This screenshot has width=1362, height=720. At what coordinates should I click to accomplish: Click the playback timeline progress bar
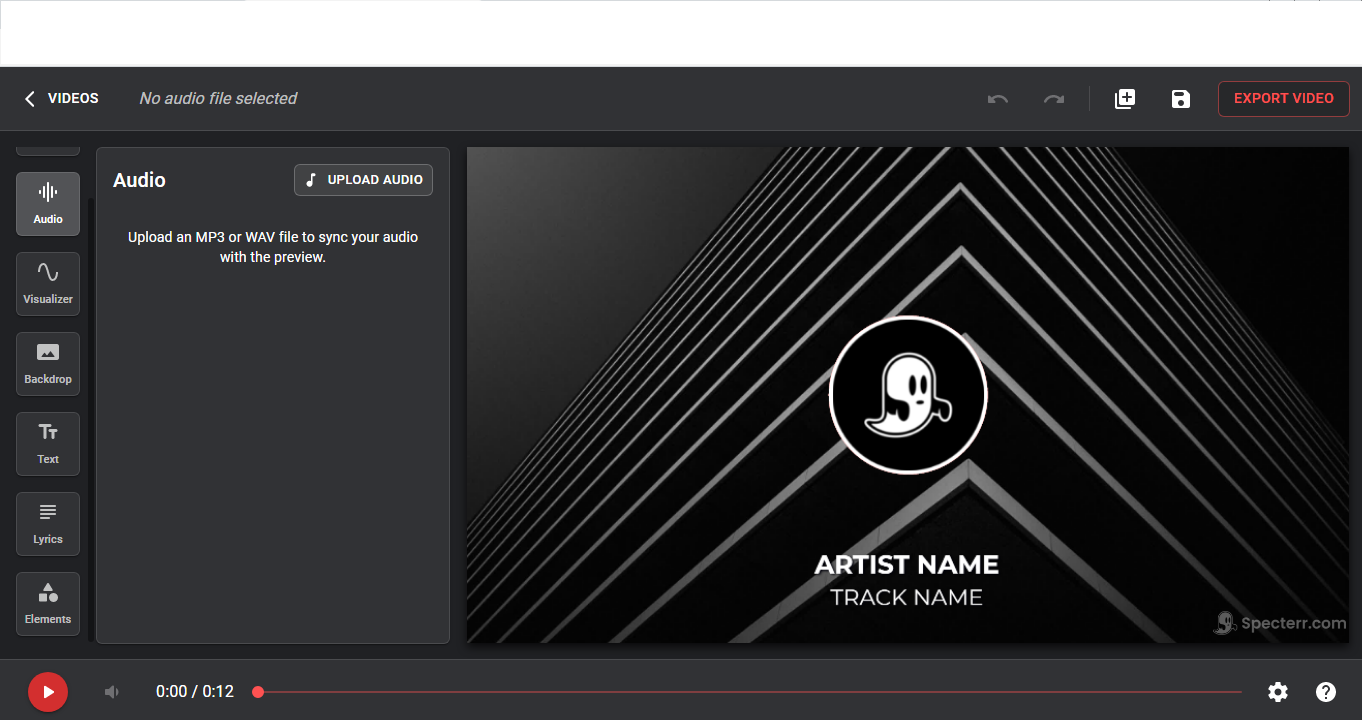[750, 692]
